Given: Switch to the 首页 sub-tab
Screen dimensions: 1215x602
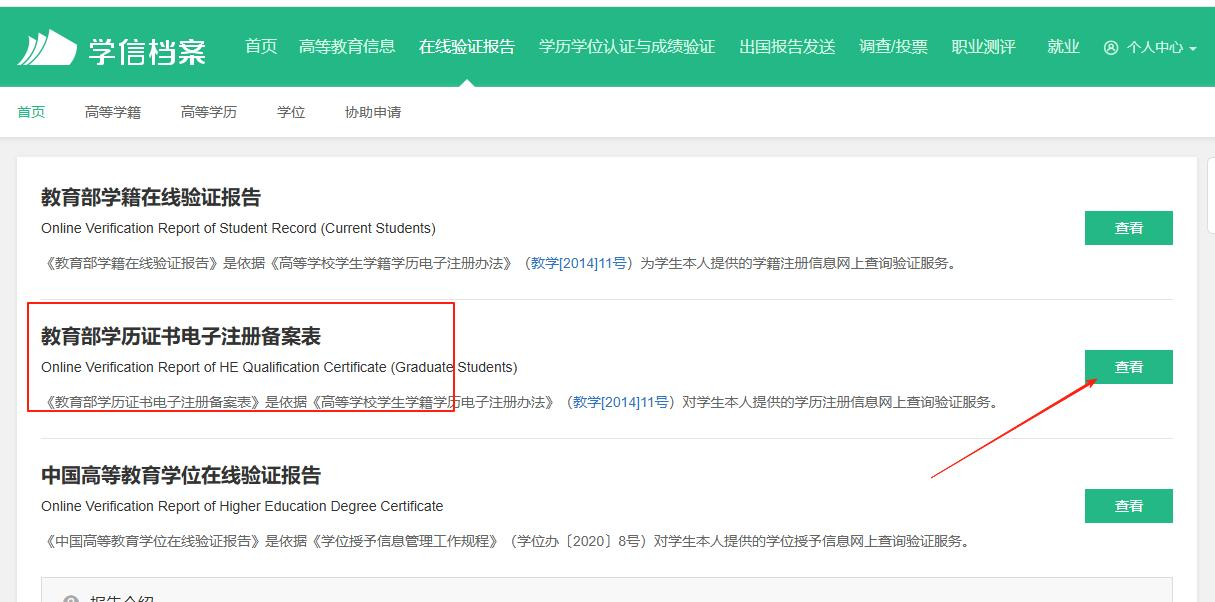Looking at the screenshot, I should tap(31, 112).
